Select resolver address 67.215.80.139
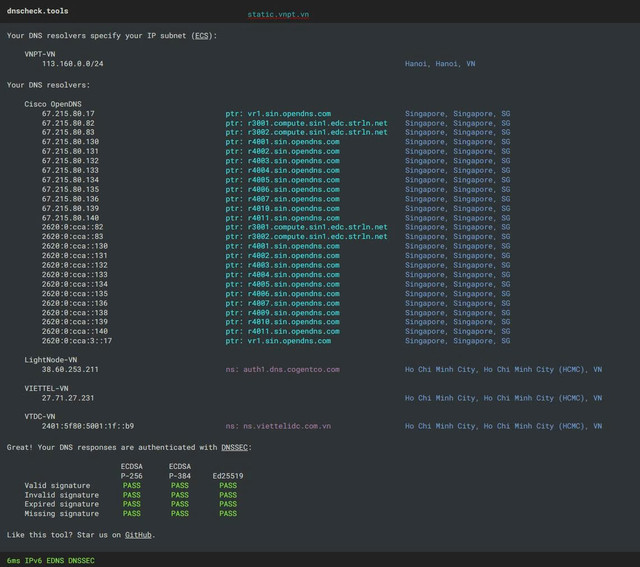640x567 pixels. click(x=70, y=209)
